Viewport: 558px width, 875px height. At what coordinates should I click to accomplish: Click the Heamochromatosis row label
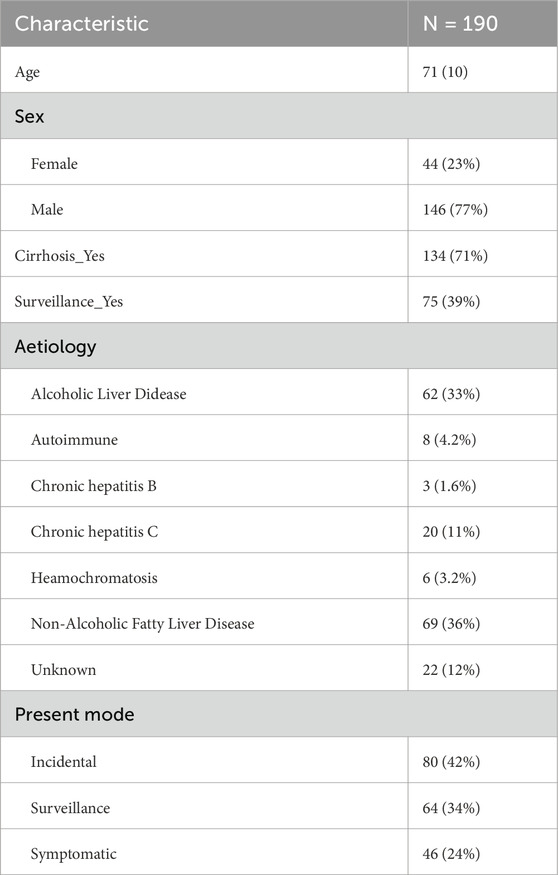(x=94, y=578)
